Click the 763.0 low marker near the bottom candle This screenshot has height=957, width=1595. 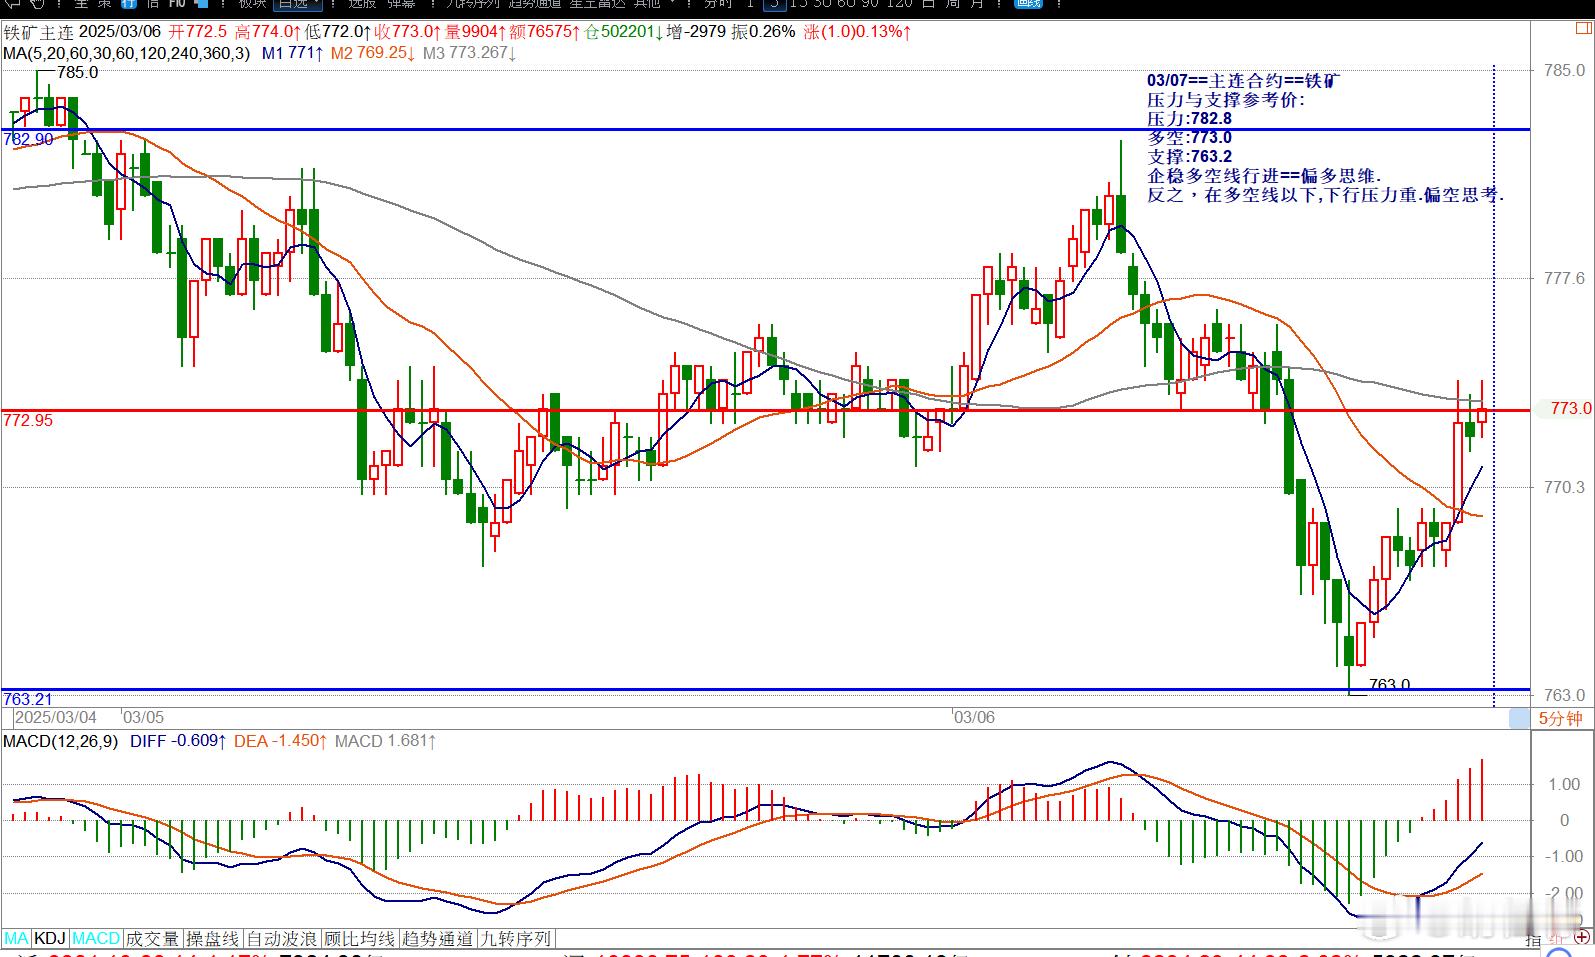1389,685
